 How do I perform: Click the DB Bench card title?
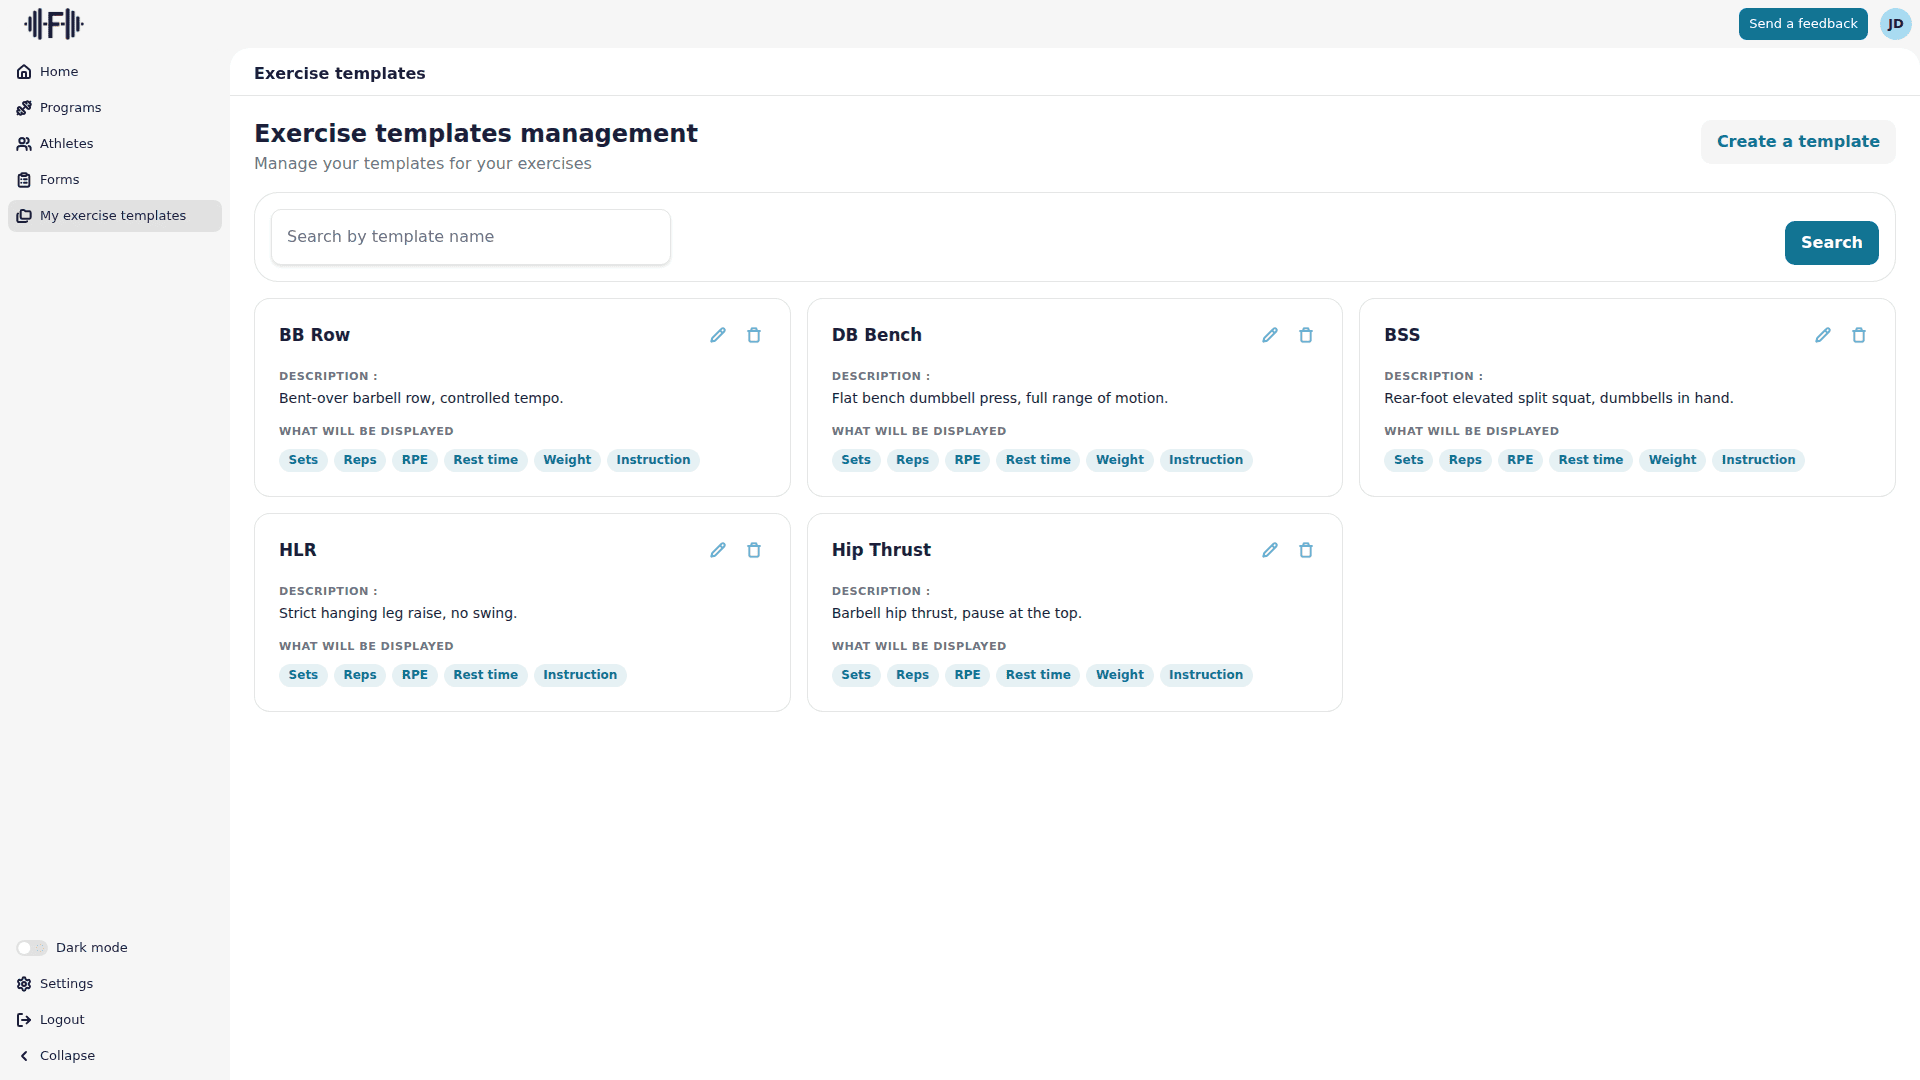point(877,335)
